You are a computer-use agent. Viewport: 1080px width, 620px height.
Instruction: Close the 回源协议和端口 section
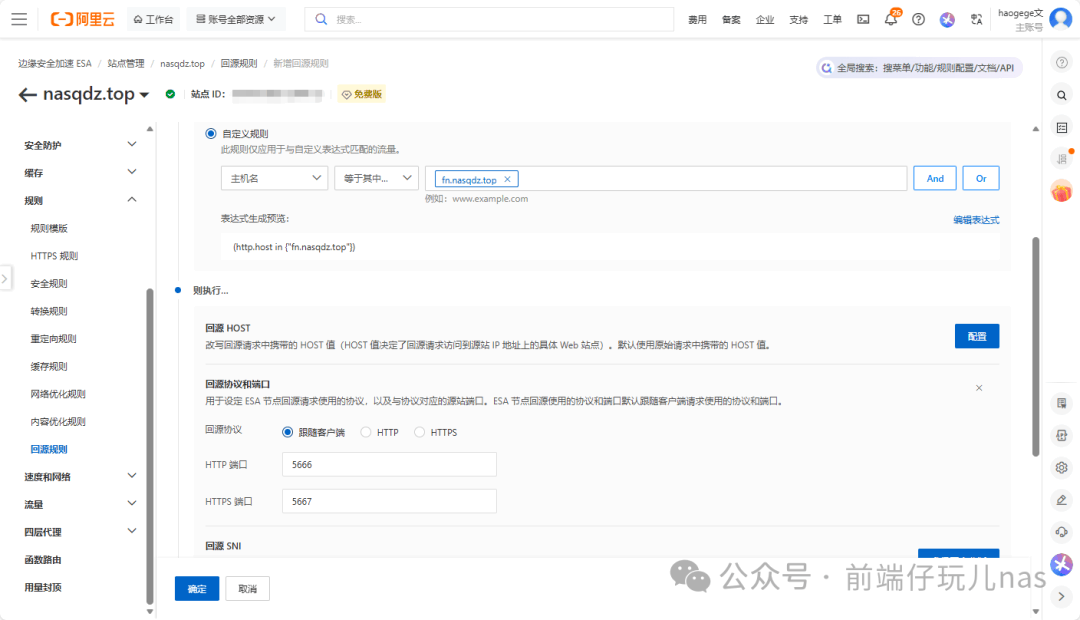(979, 387)
